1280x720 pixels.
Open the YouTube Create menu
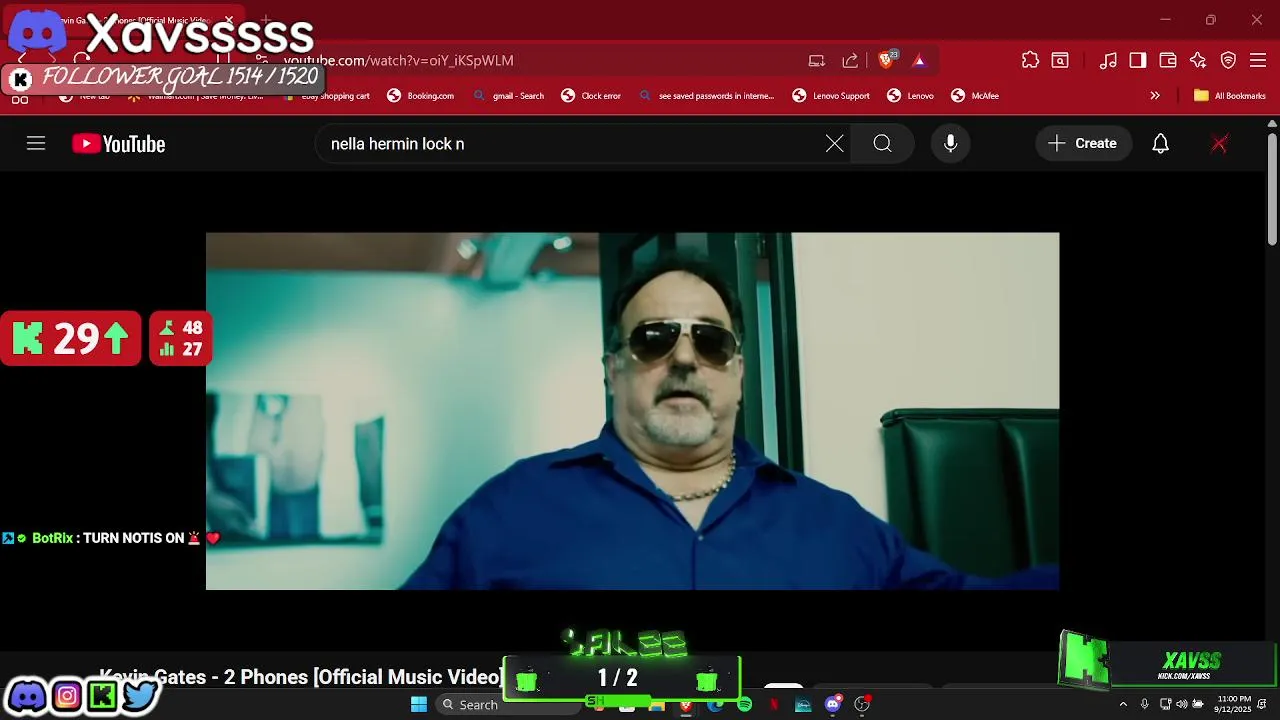click(x=1083, y=144)
